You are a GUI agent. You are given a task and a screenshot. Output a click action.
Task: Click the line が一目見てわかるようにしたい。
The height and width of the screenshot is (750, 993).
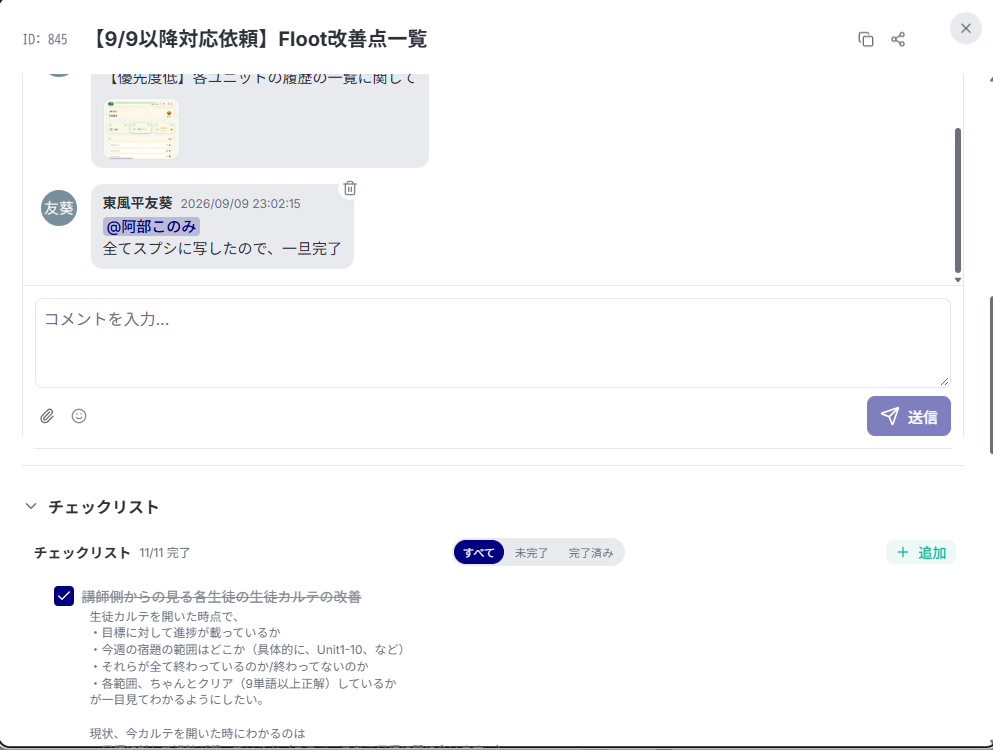pos(177,699)
